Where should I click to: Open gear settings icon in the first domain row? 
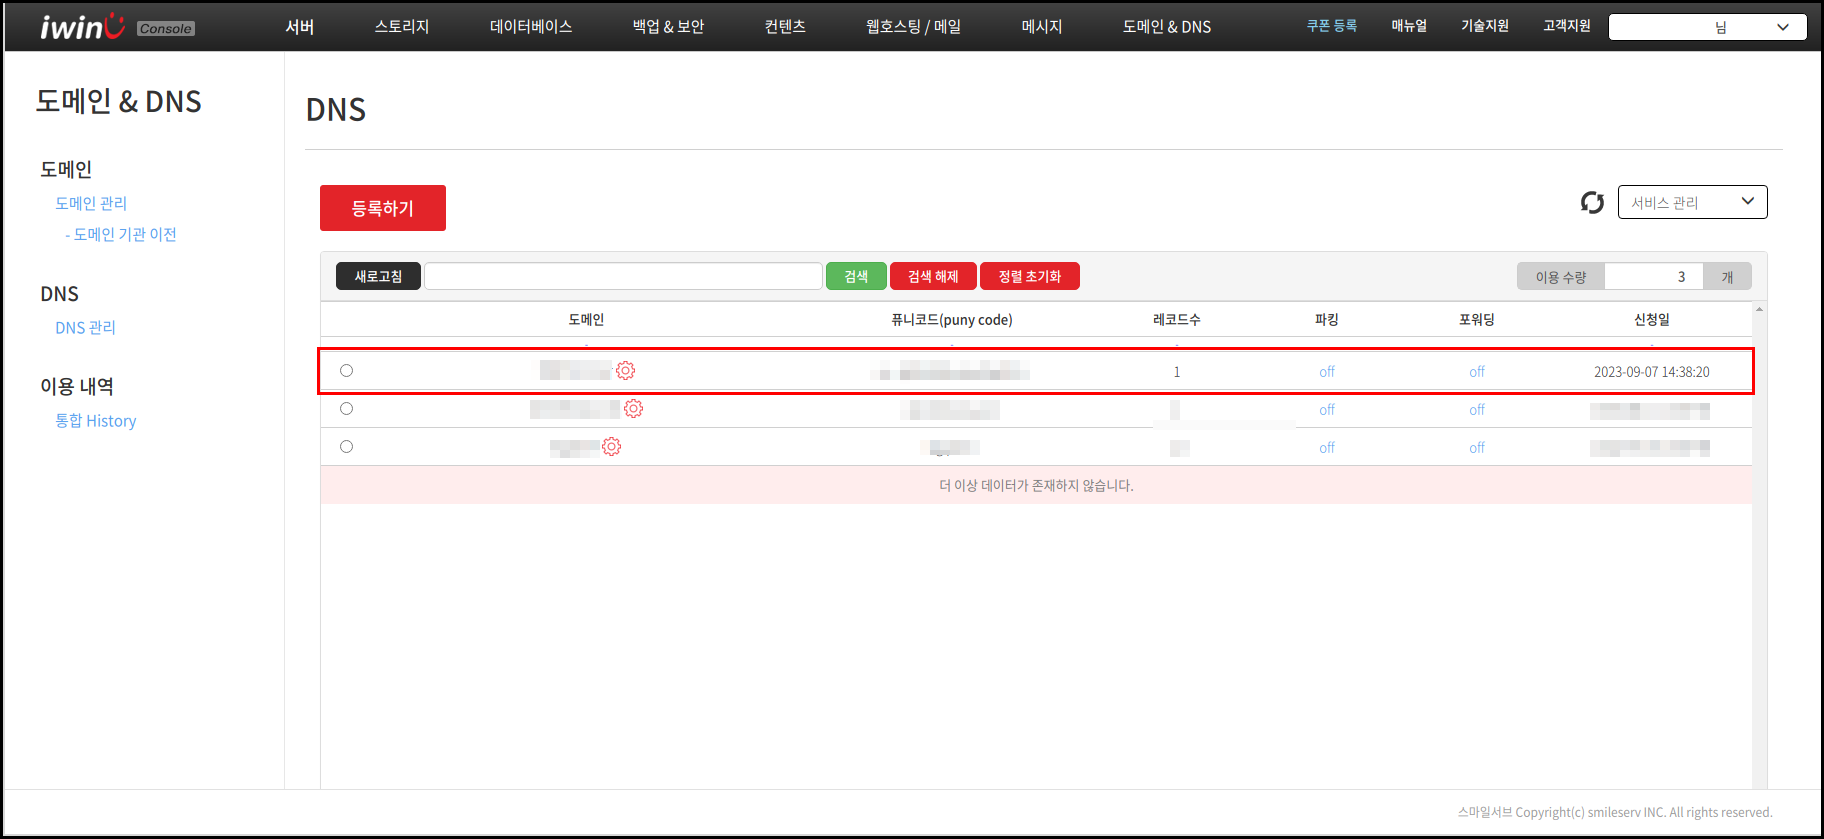[x=625, y=371]
